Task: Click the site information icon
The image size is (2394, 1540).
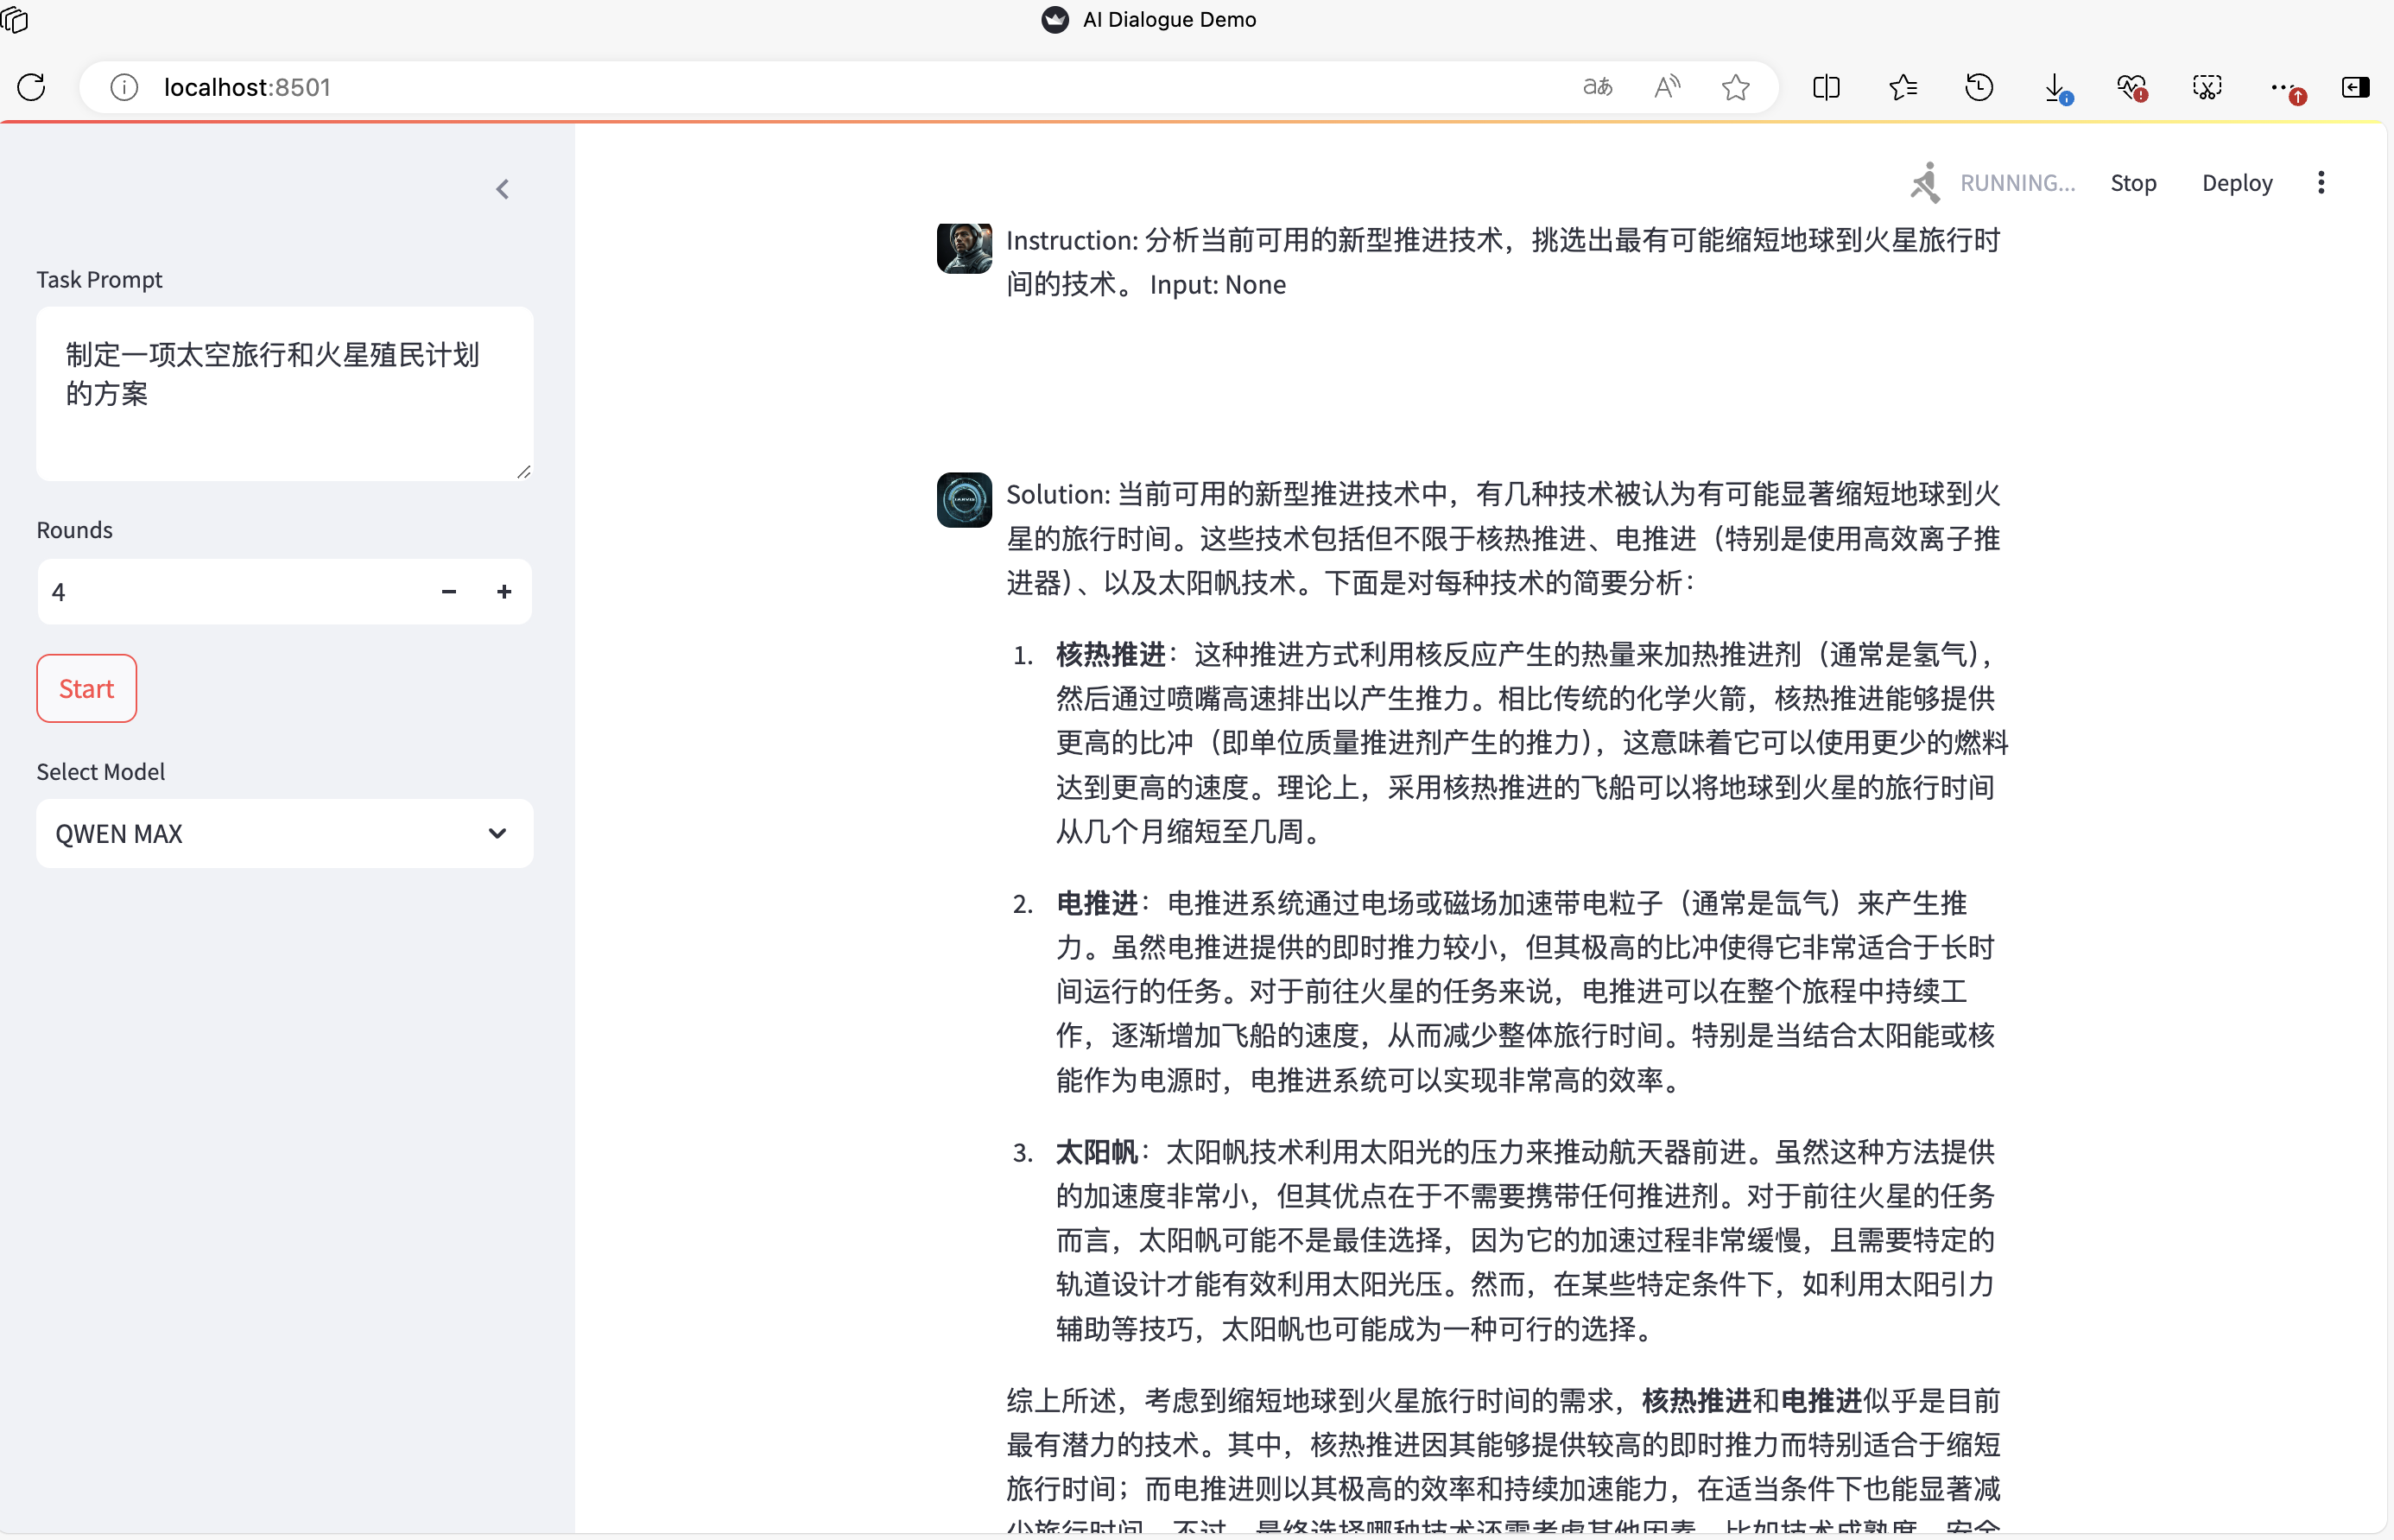Action: (124, 87)
